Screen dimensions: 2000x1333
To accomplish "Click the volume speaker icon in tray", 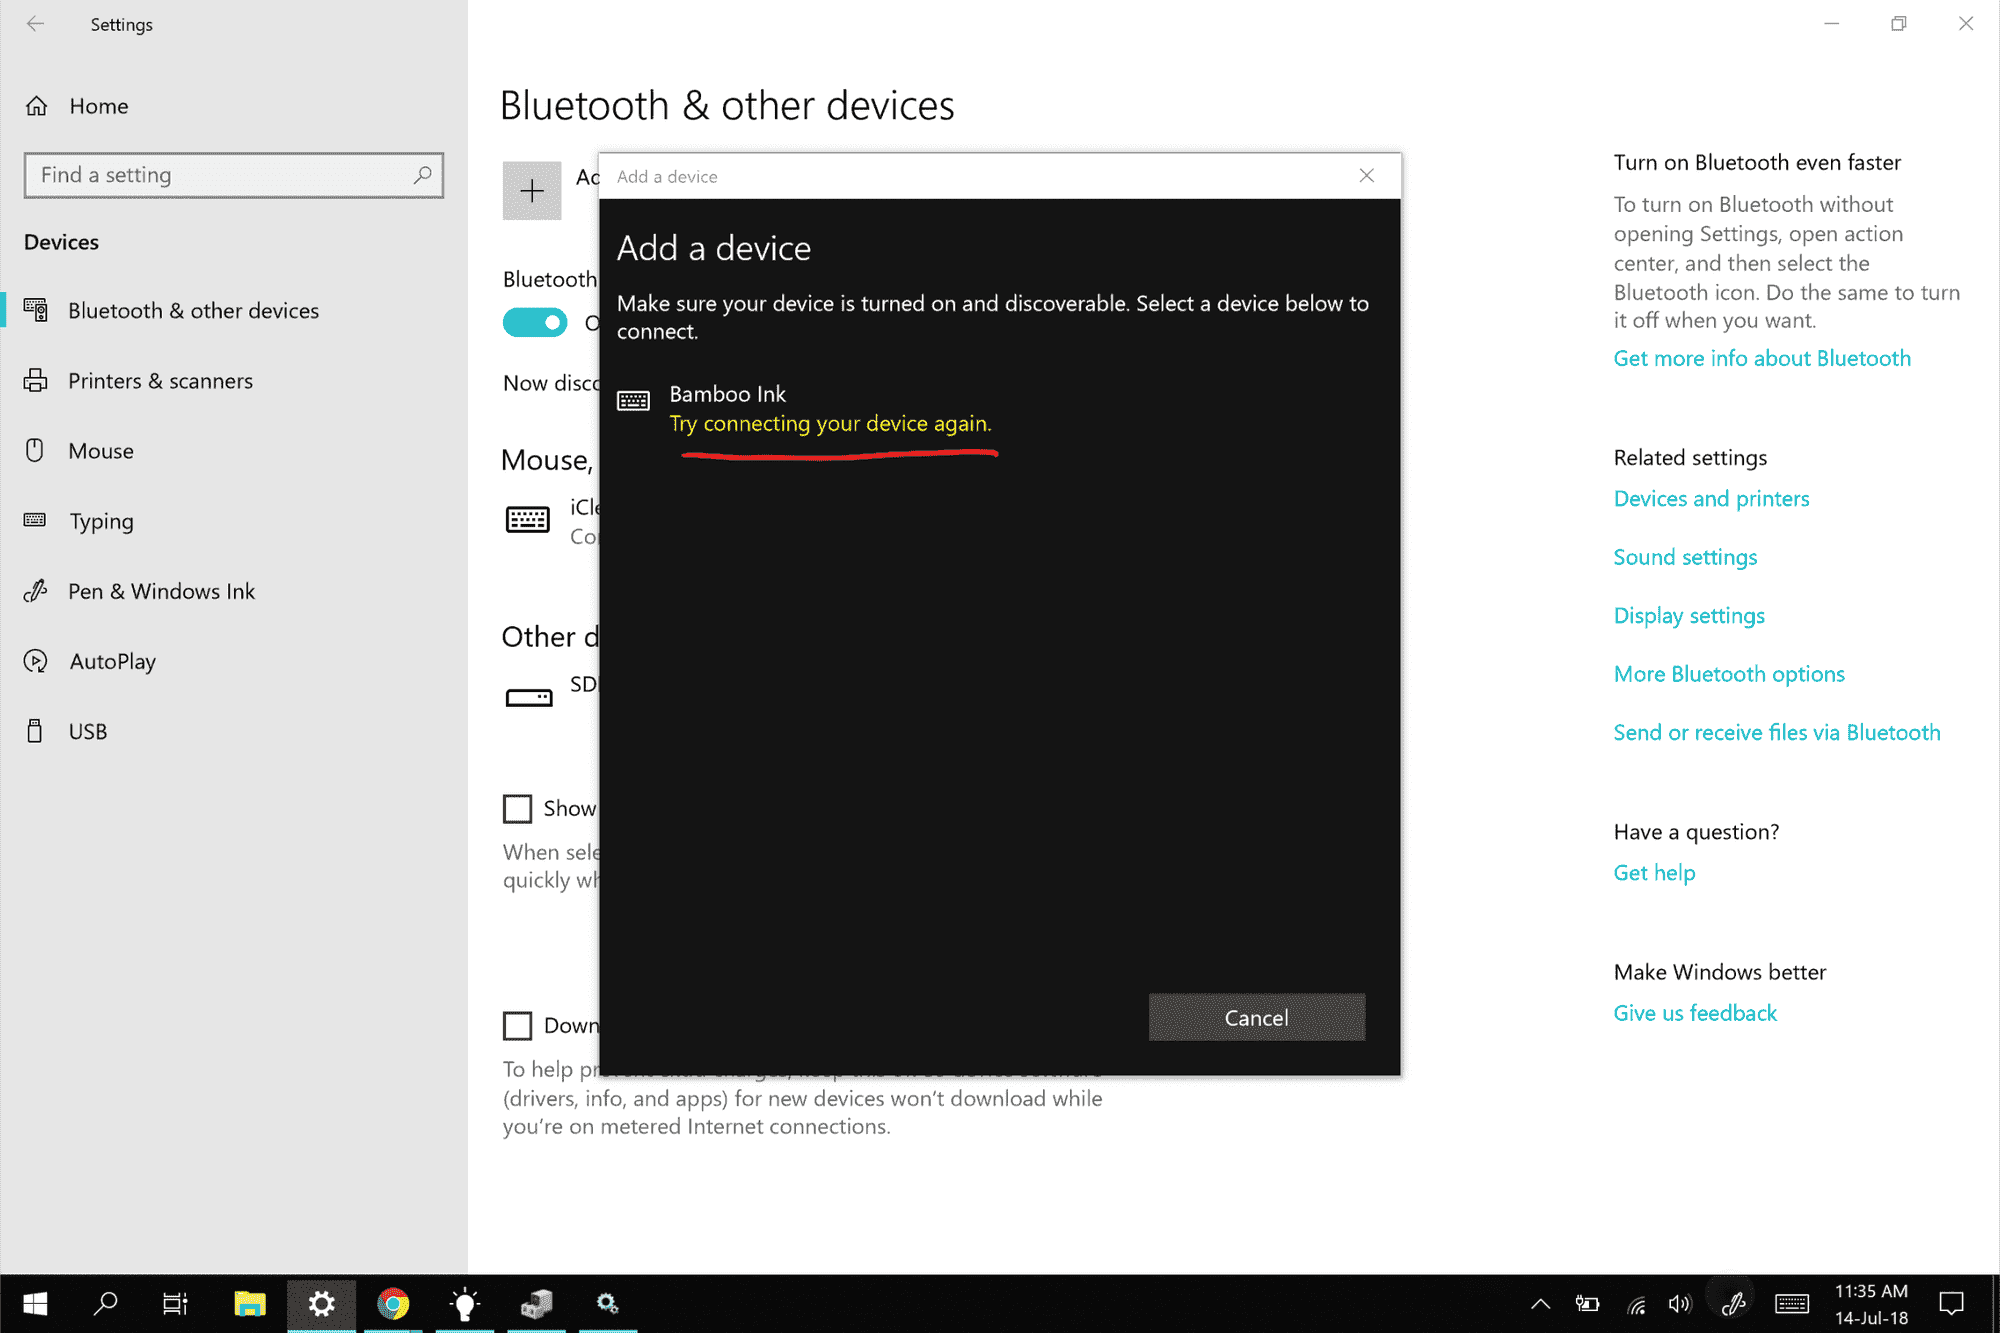I will click(1680, 1304).
